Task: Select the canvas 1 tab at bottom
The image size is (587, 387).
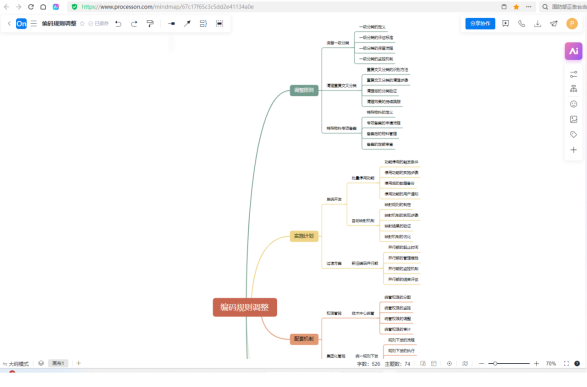Action: [x=58, y=363]
